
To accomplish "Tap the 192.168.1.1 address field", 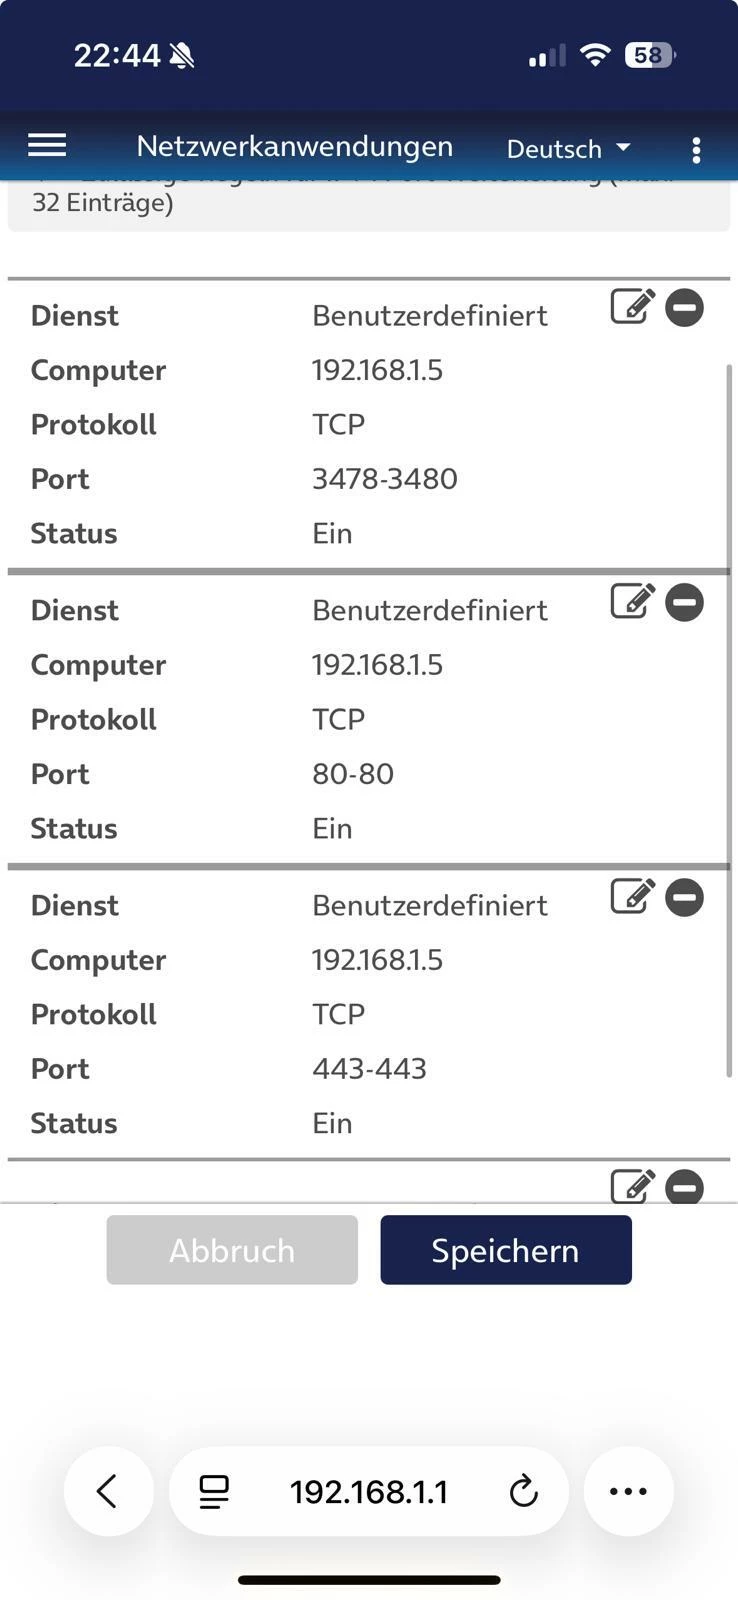I will coord(369,1492).
